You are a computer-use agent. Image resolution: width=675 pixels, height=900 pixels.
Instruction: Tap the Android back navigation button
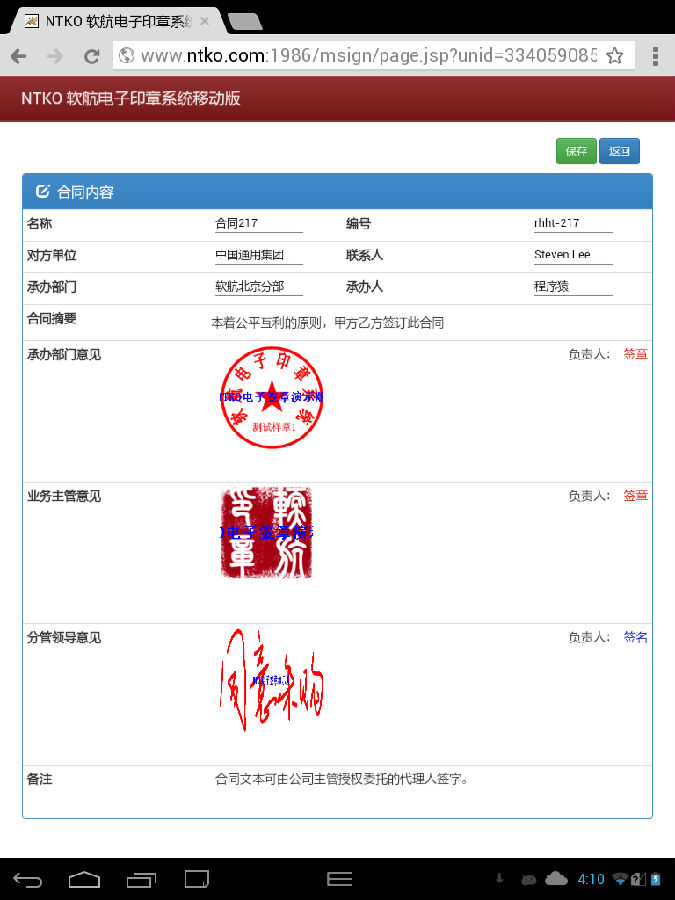(28, 879)
